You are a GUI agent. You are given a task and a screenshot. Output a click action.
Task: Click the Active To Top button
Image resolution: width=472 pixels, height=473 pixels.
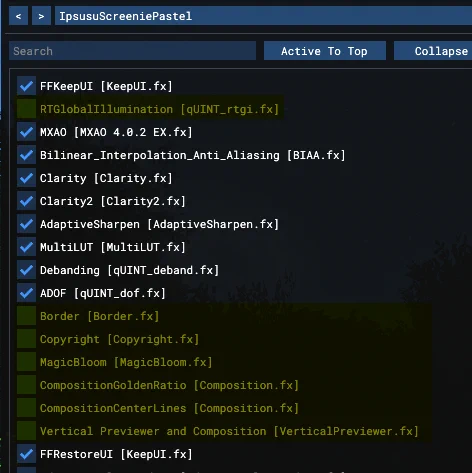[x=325, y=51]
